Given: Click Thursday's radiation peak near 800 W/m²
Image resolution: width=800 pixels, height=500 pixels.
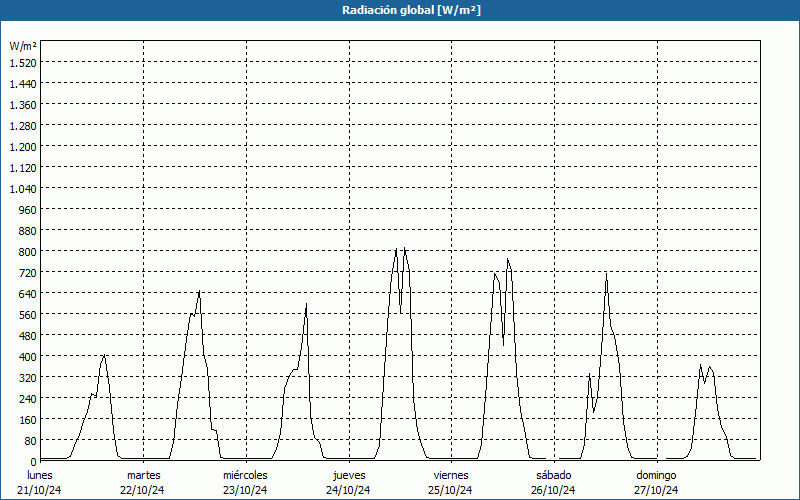Looking at the screenshot, I should pyautogui.click(x=405, y=248).
